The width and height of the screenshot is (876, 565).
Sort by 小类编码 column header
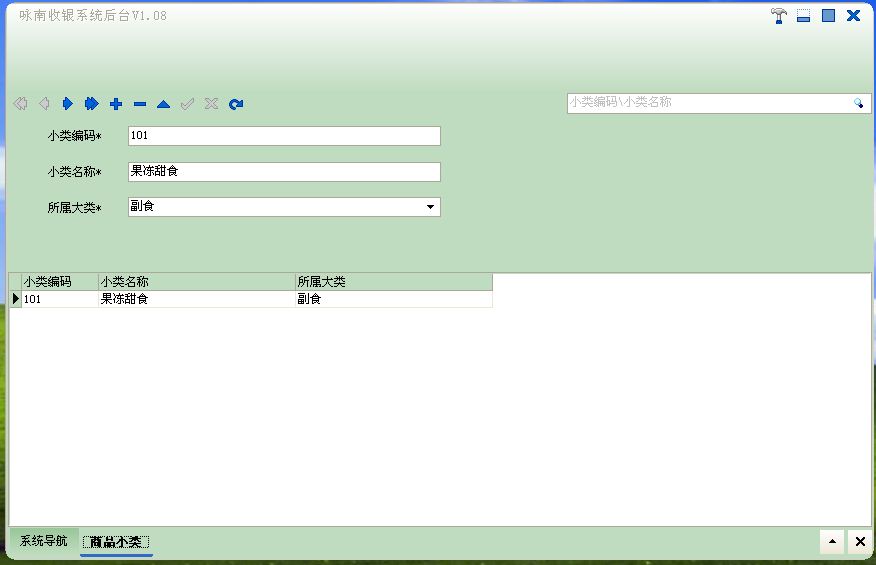click(60, 282)
